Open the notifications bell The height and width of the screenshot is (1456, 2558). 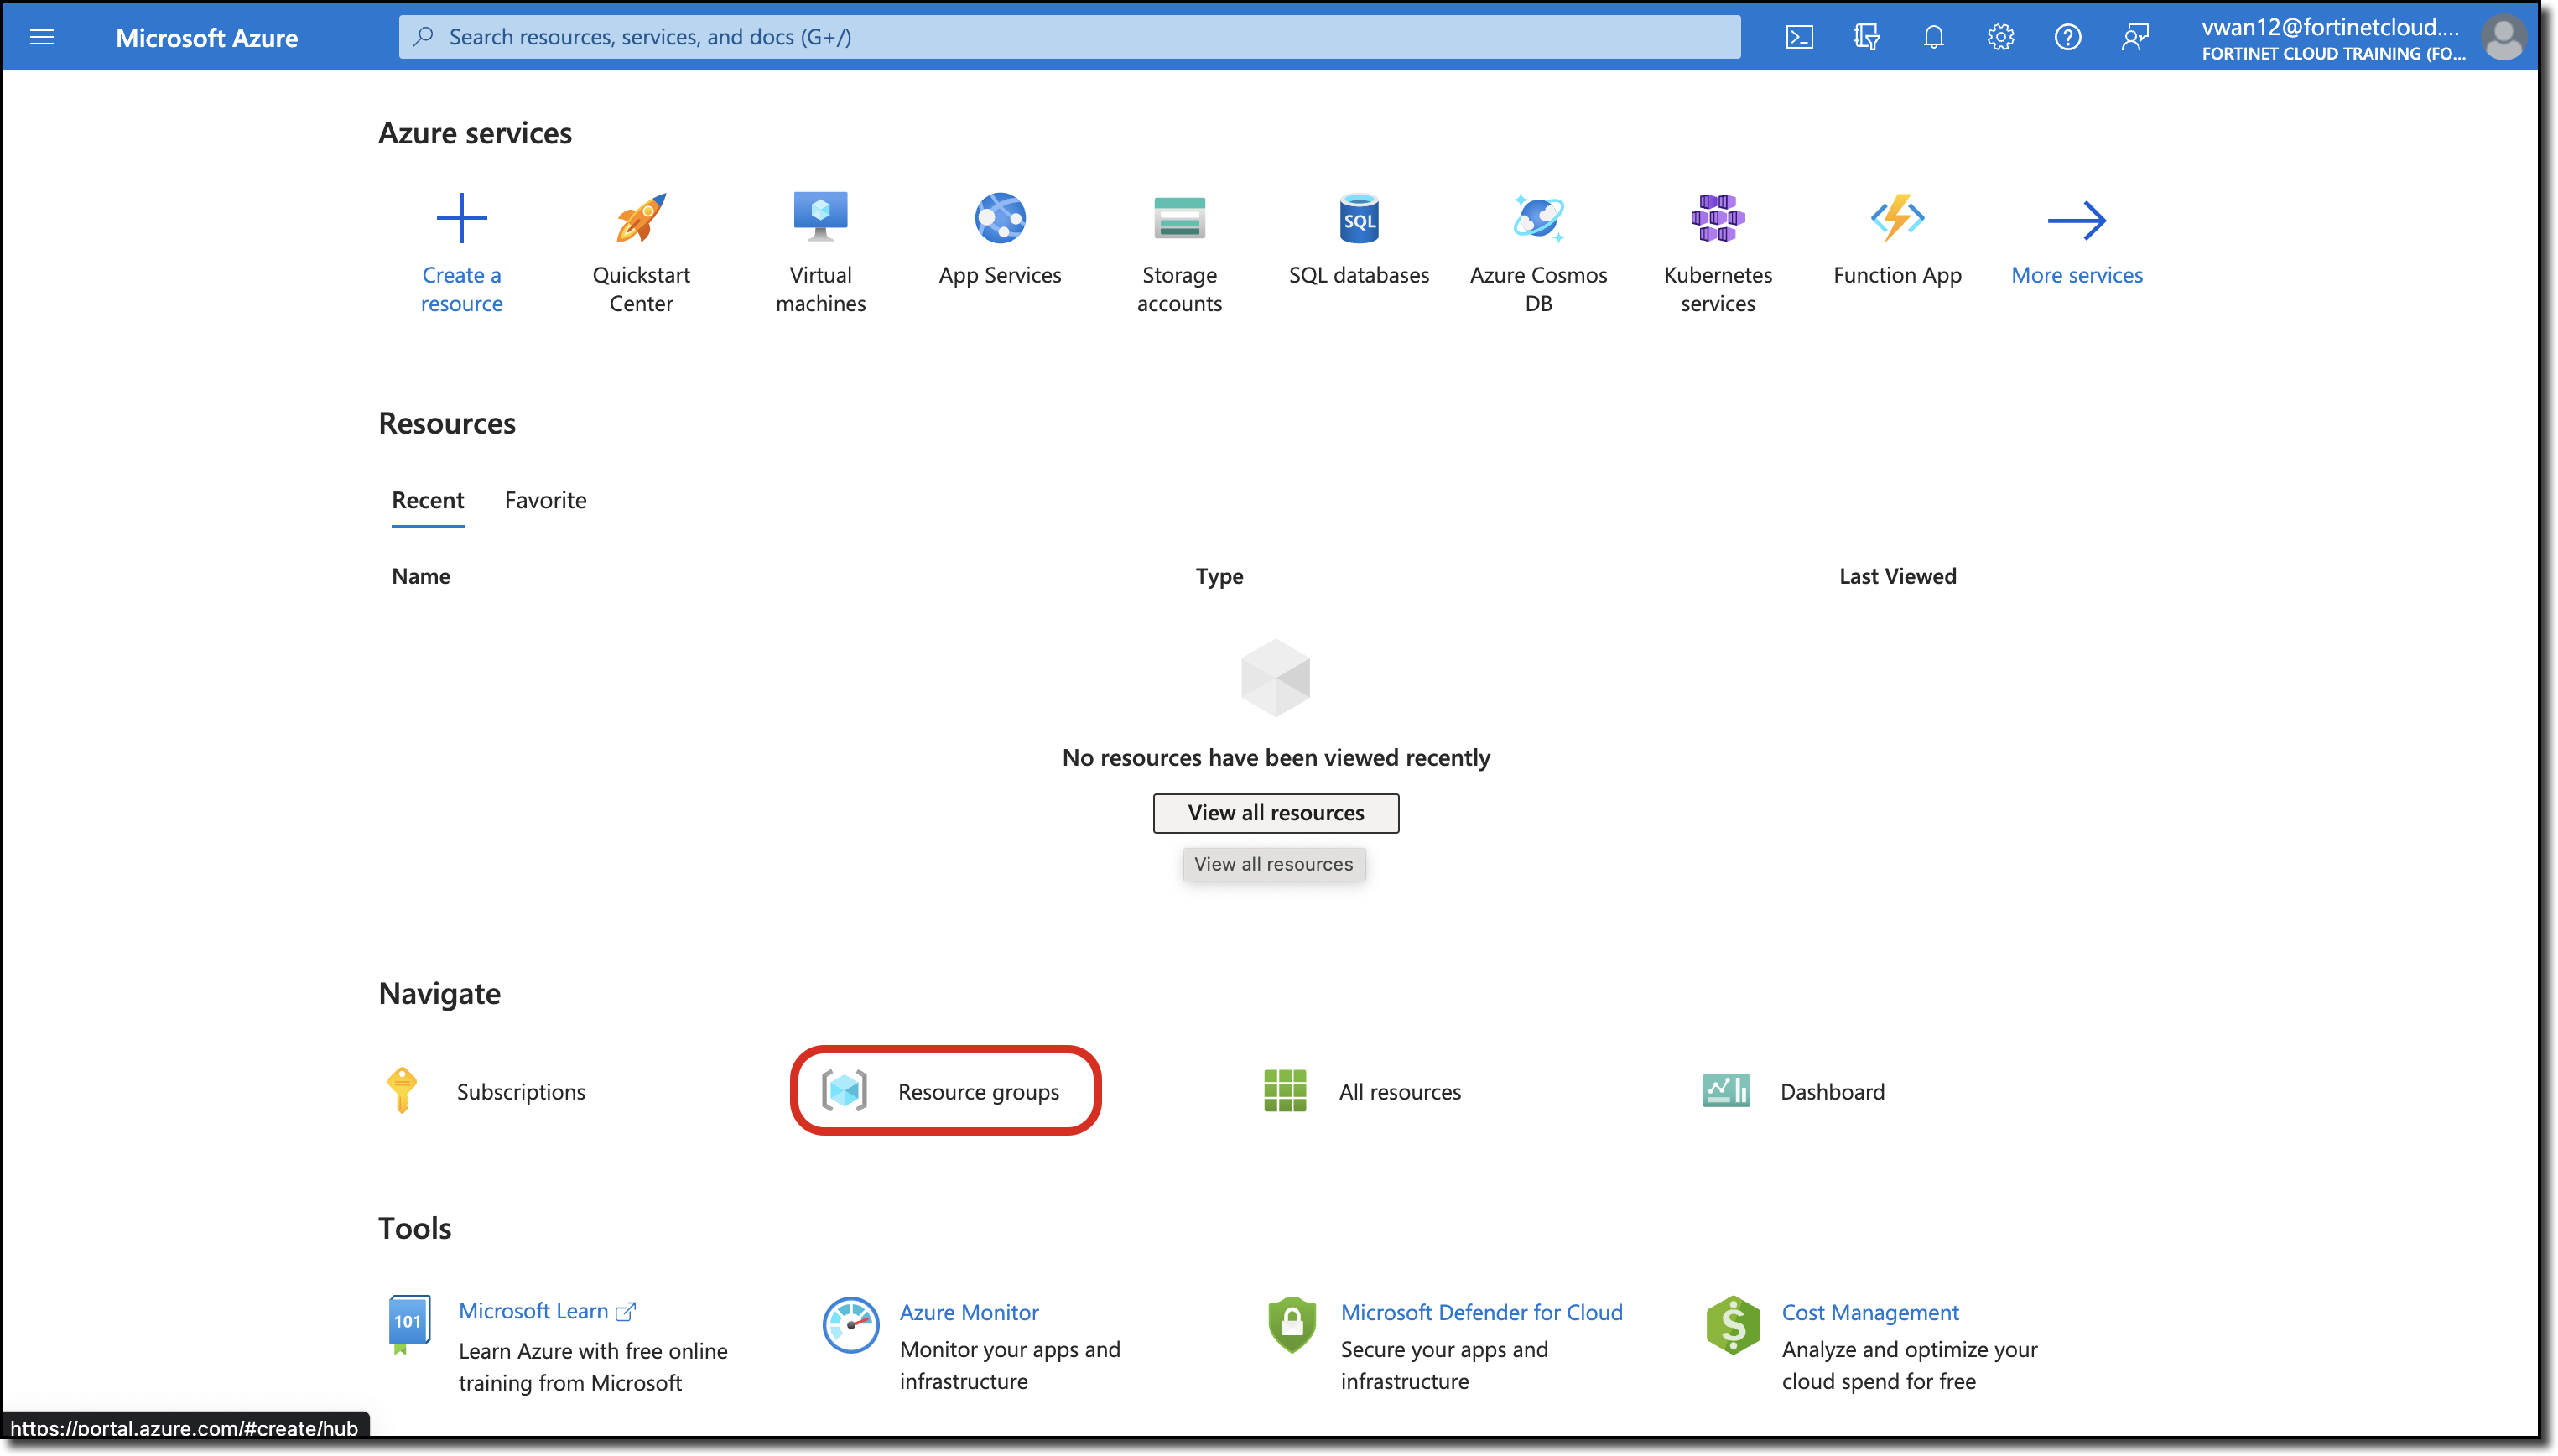pos(1933,37)
